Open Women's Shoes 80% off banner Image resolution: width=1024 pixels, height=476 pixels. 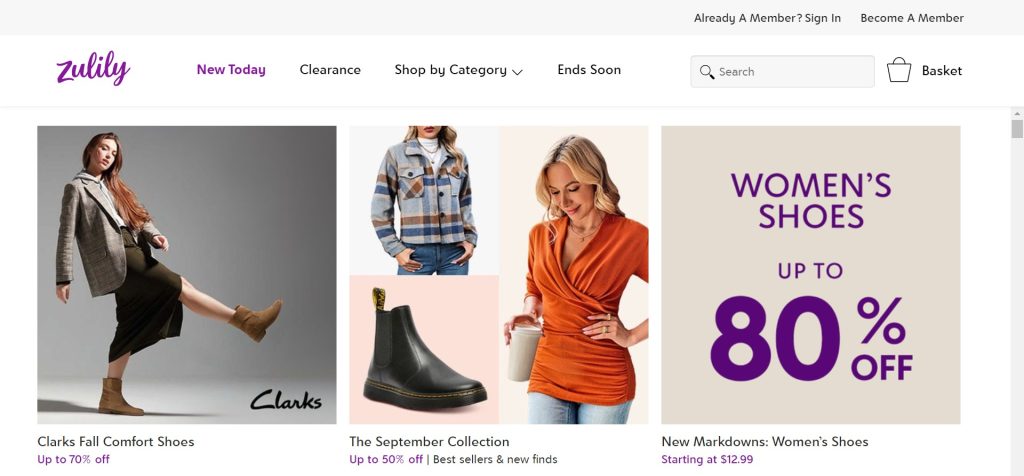point(810,274)
